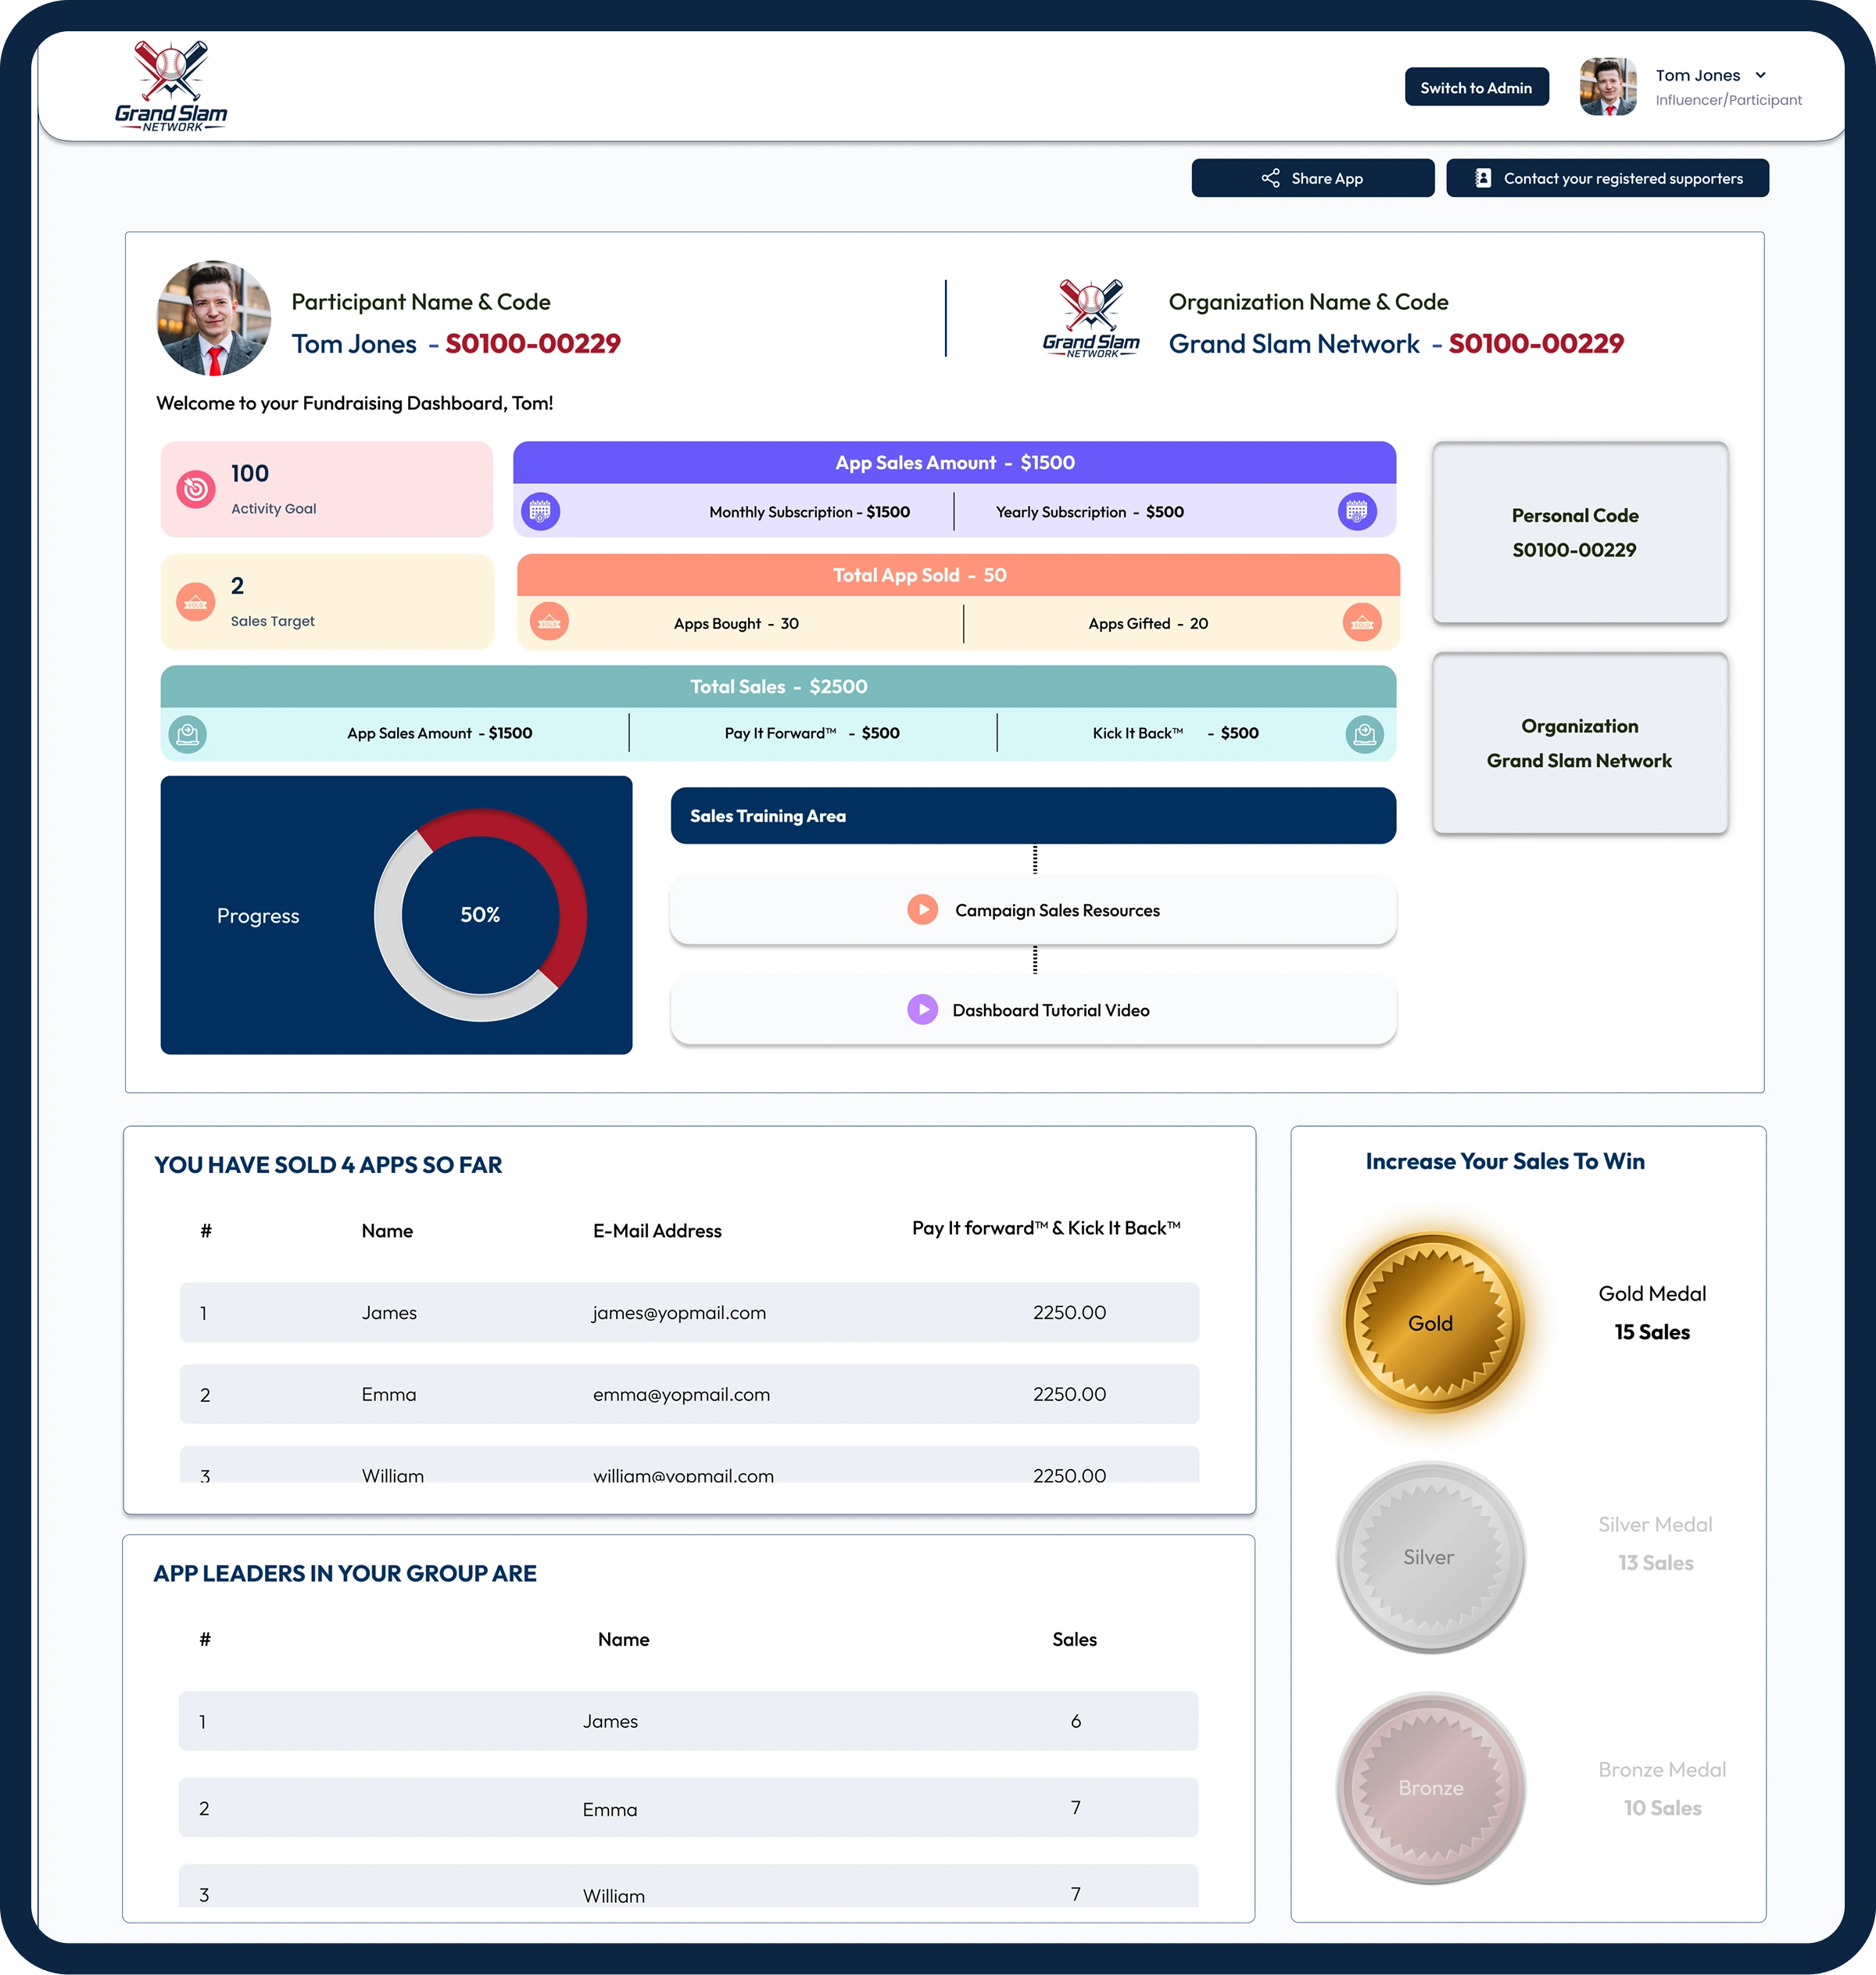
Task: Click the contacts icon on supporters button
Action: [1482, 177]
